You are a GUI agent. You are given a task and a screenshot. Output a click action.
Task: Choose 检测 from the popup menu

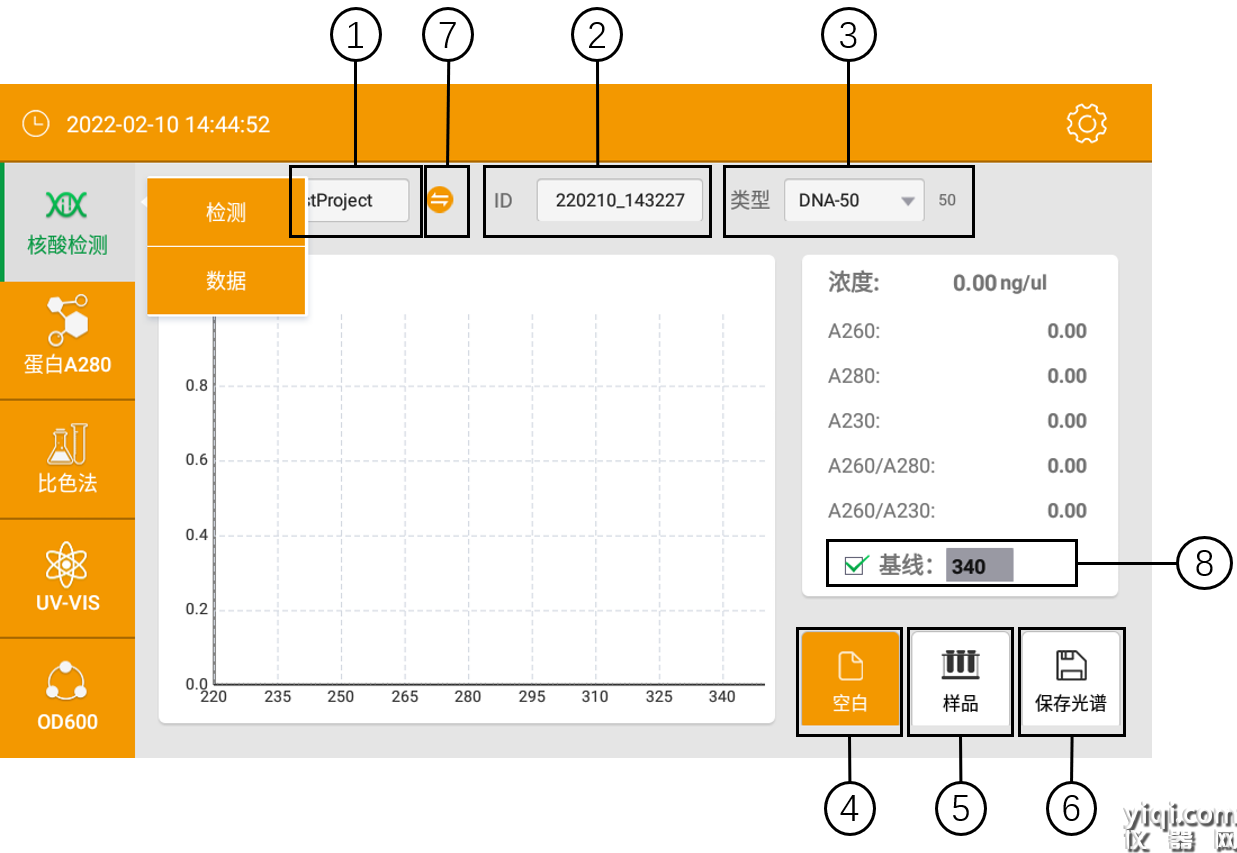pyautogui.click(x=226, y=212)
